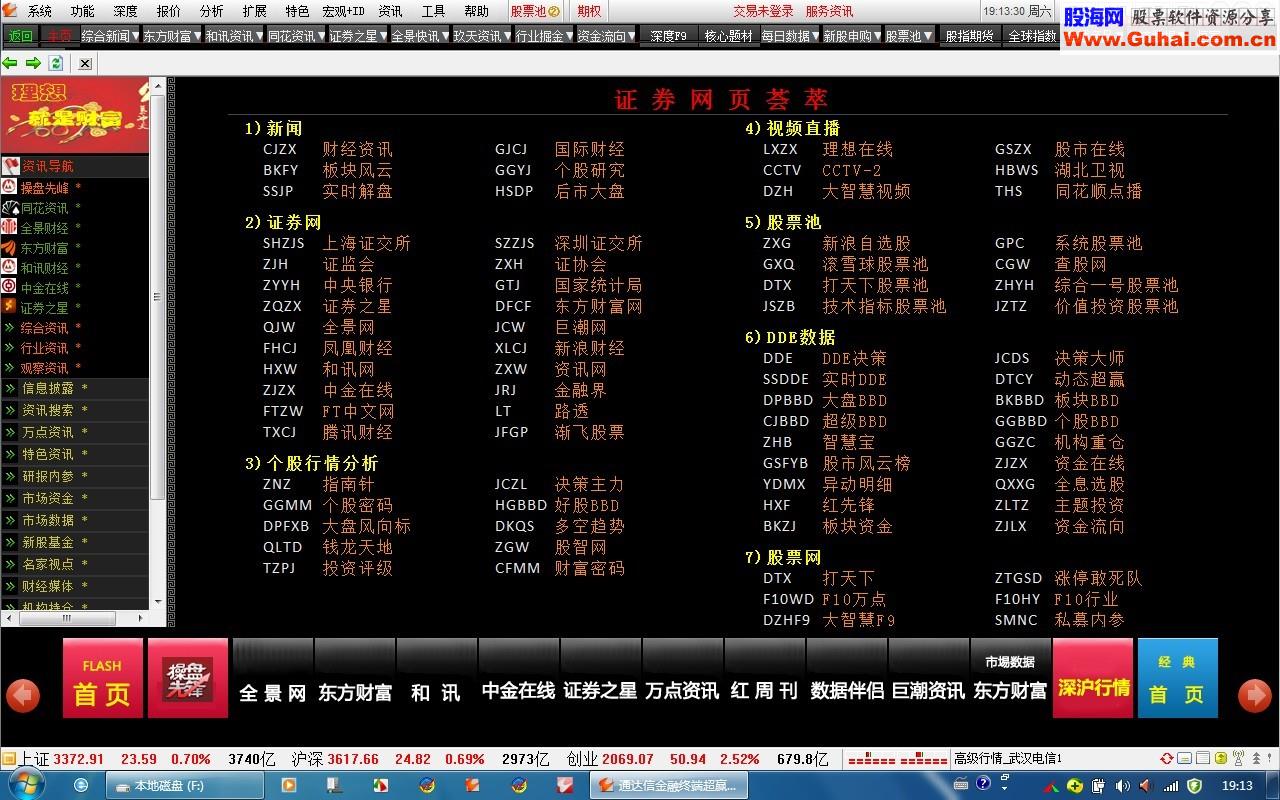Viewport: 1280px width, 800px height.
Task: Click the help question mark tray icon
Action: point(981,785)
